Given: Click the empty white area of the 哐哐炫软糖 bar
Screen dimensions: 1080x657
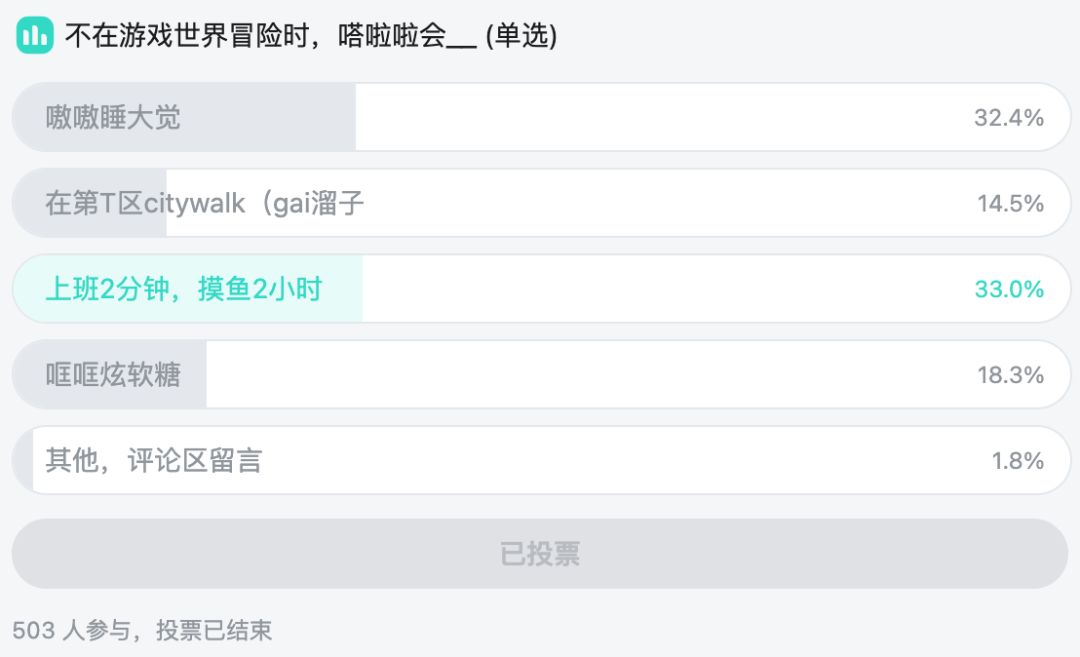Looking at the screenshot, I should (580, 375).
